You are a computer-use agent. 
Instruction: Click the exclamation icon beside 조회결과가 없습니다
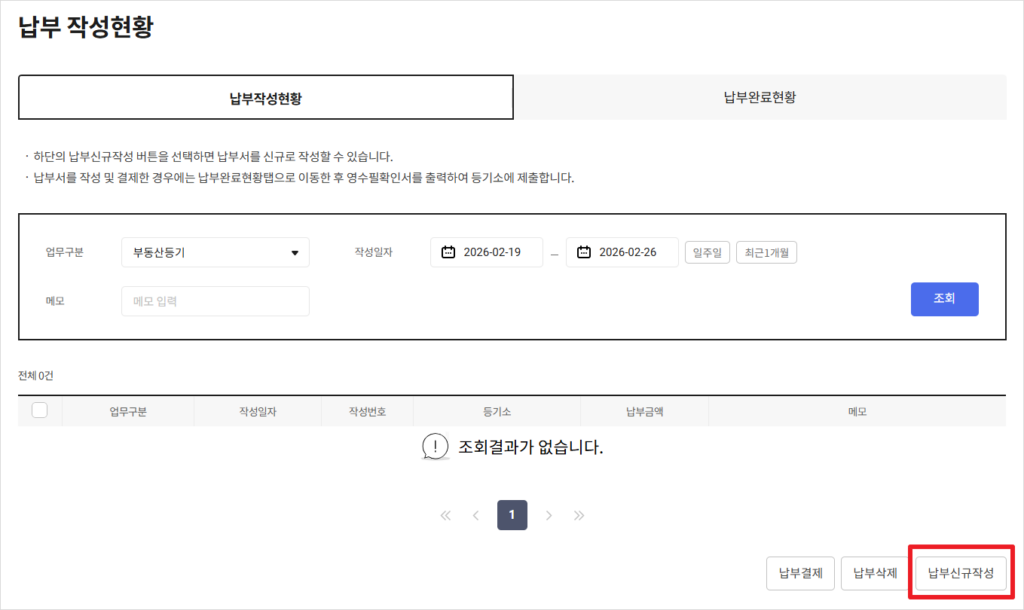[x=434, y=448]
